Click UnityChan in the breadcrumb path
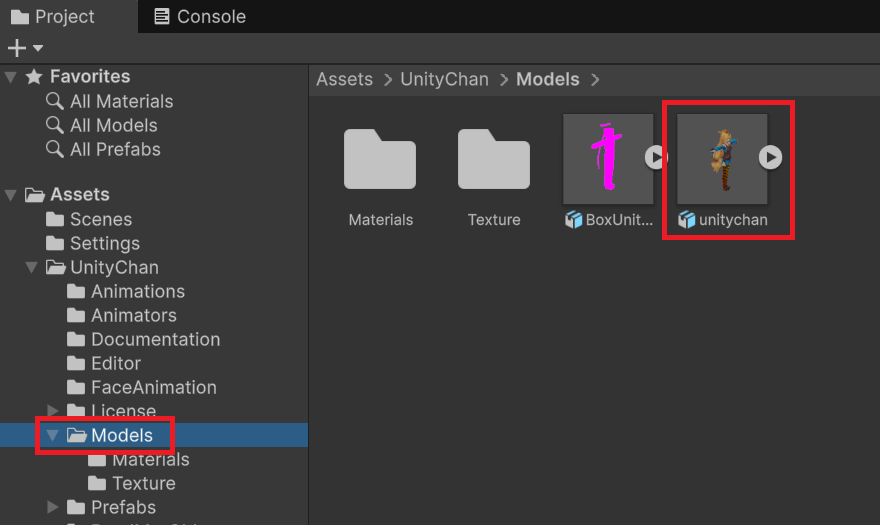Screen dimensions: 880x525 click(444, 79)
